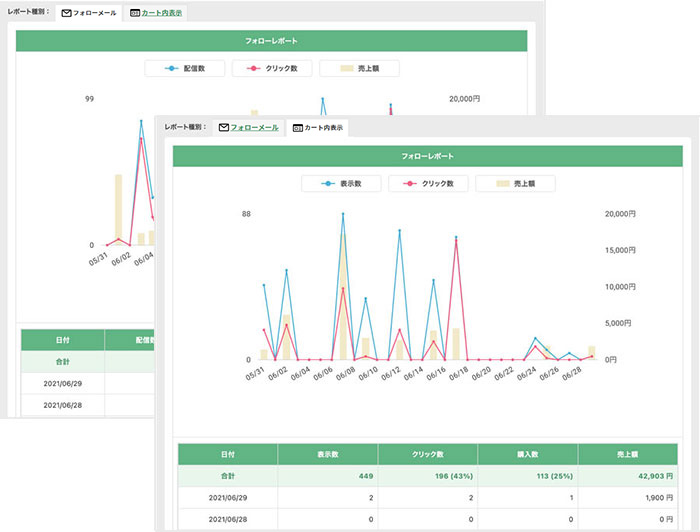Toggle 売上額 legend in back chart
The height and width of the screenshot is (532, 700).
(359, 68)
